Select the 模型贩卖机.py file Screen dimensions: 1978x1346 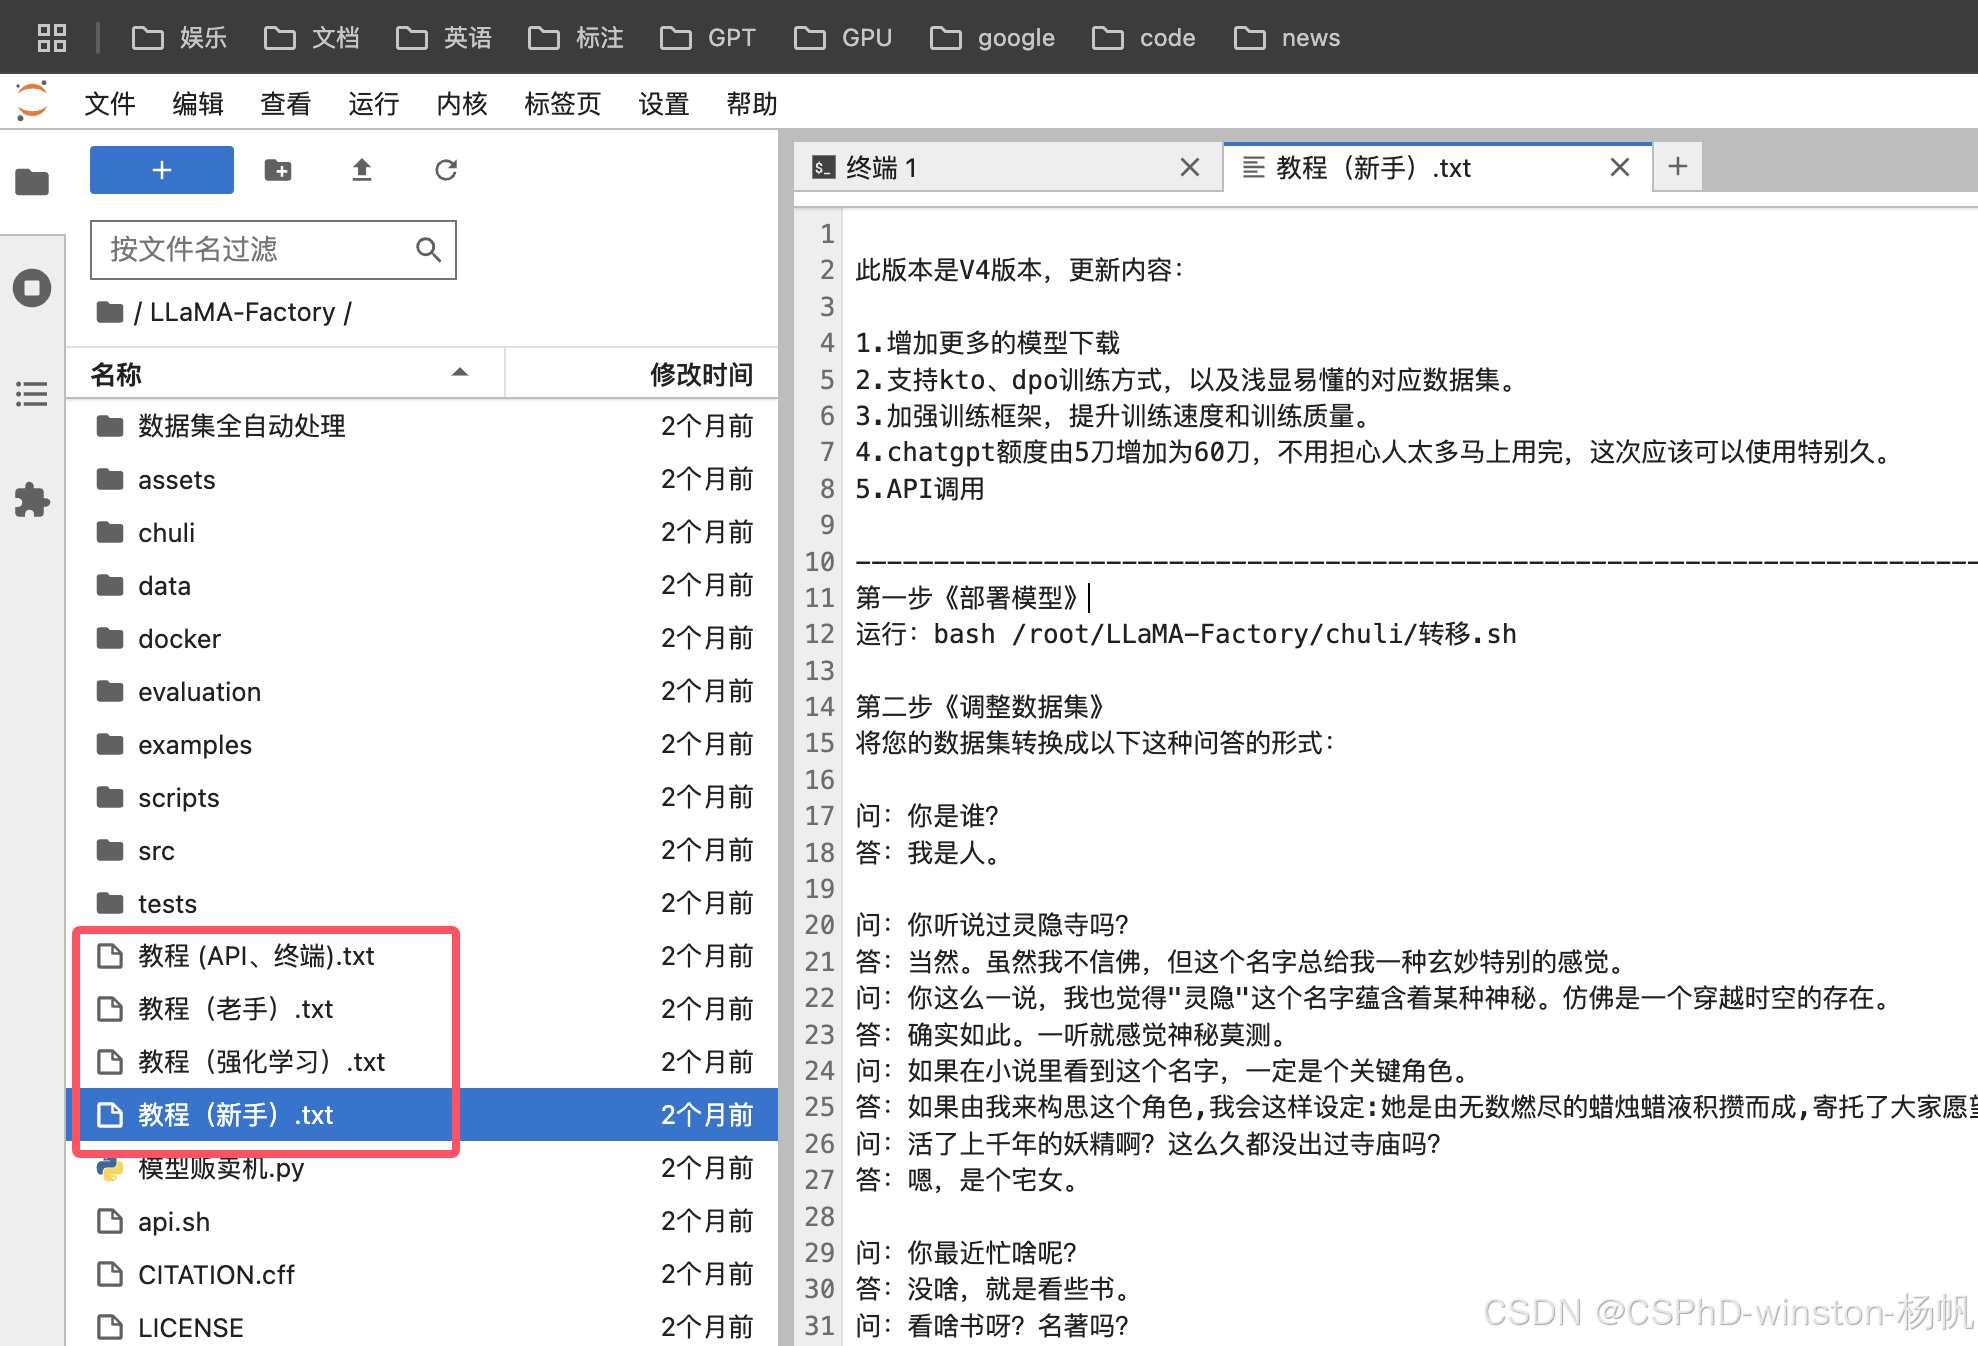(x=220, y=1168)
